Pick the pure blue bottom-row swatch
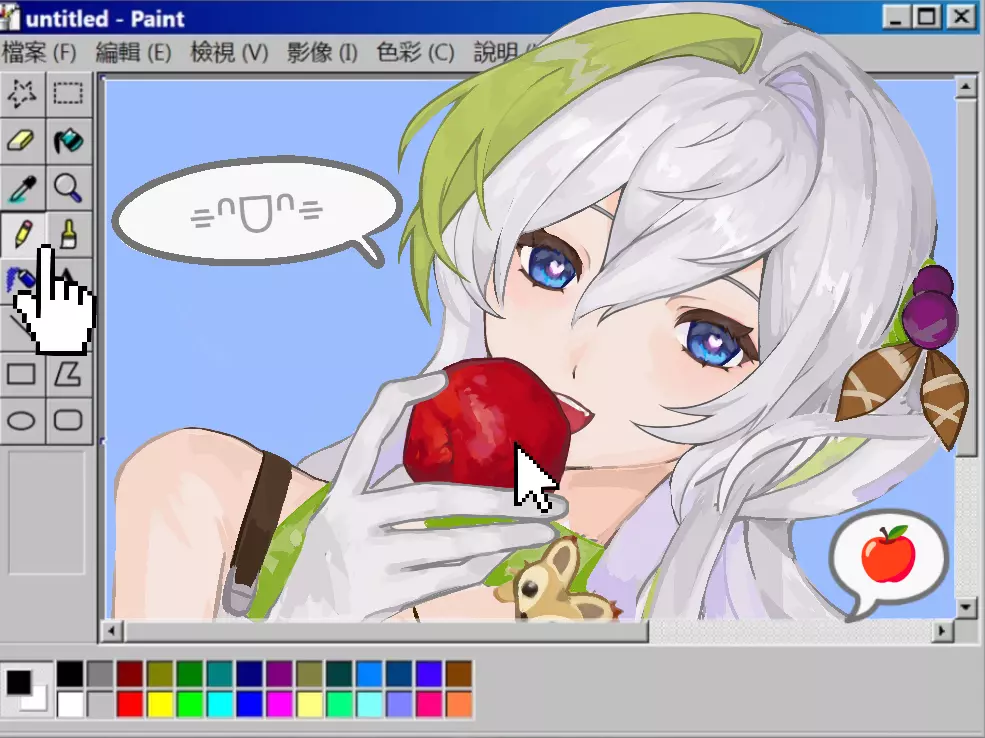 249,704
